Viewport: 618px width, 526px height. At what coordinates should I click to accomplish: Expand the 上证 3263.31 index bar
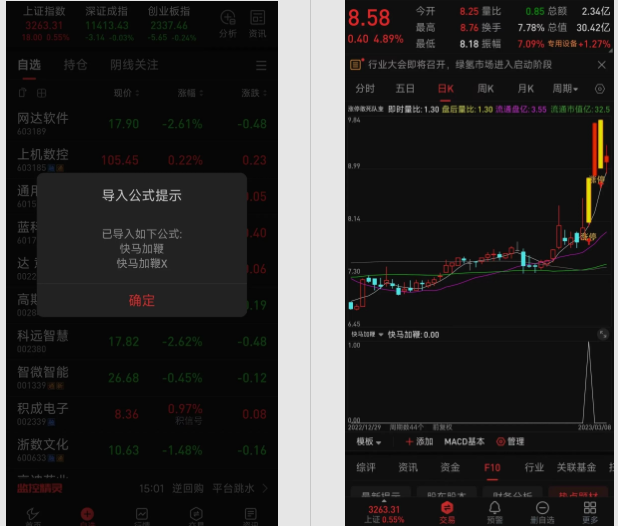click(x=384, y=511)
